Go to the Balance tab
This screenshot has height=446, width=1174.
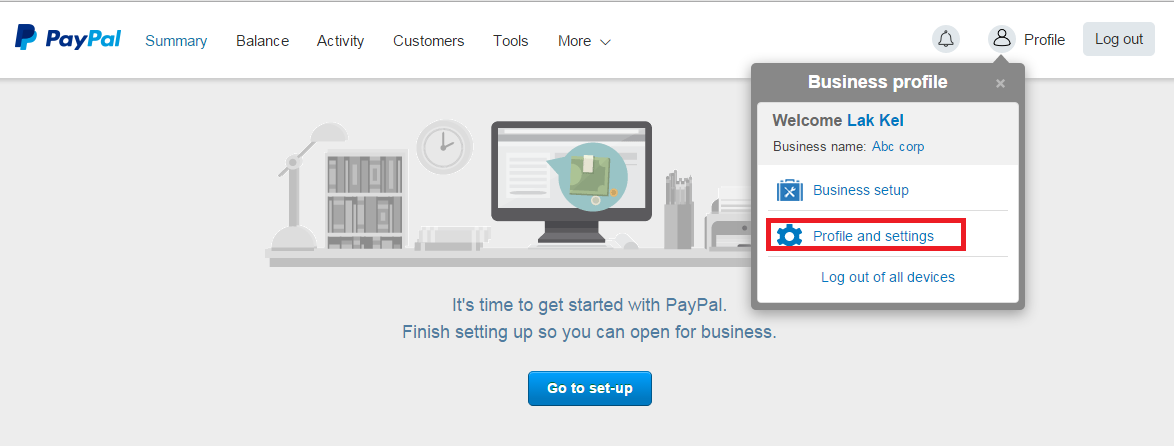(262, 41)
